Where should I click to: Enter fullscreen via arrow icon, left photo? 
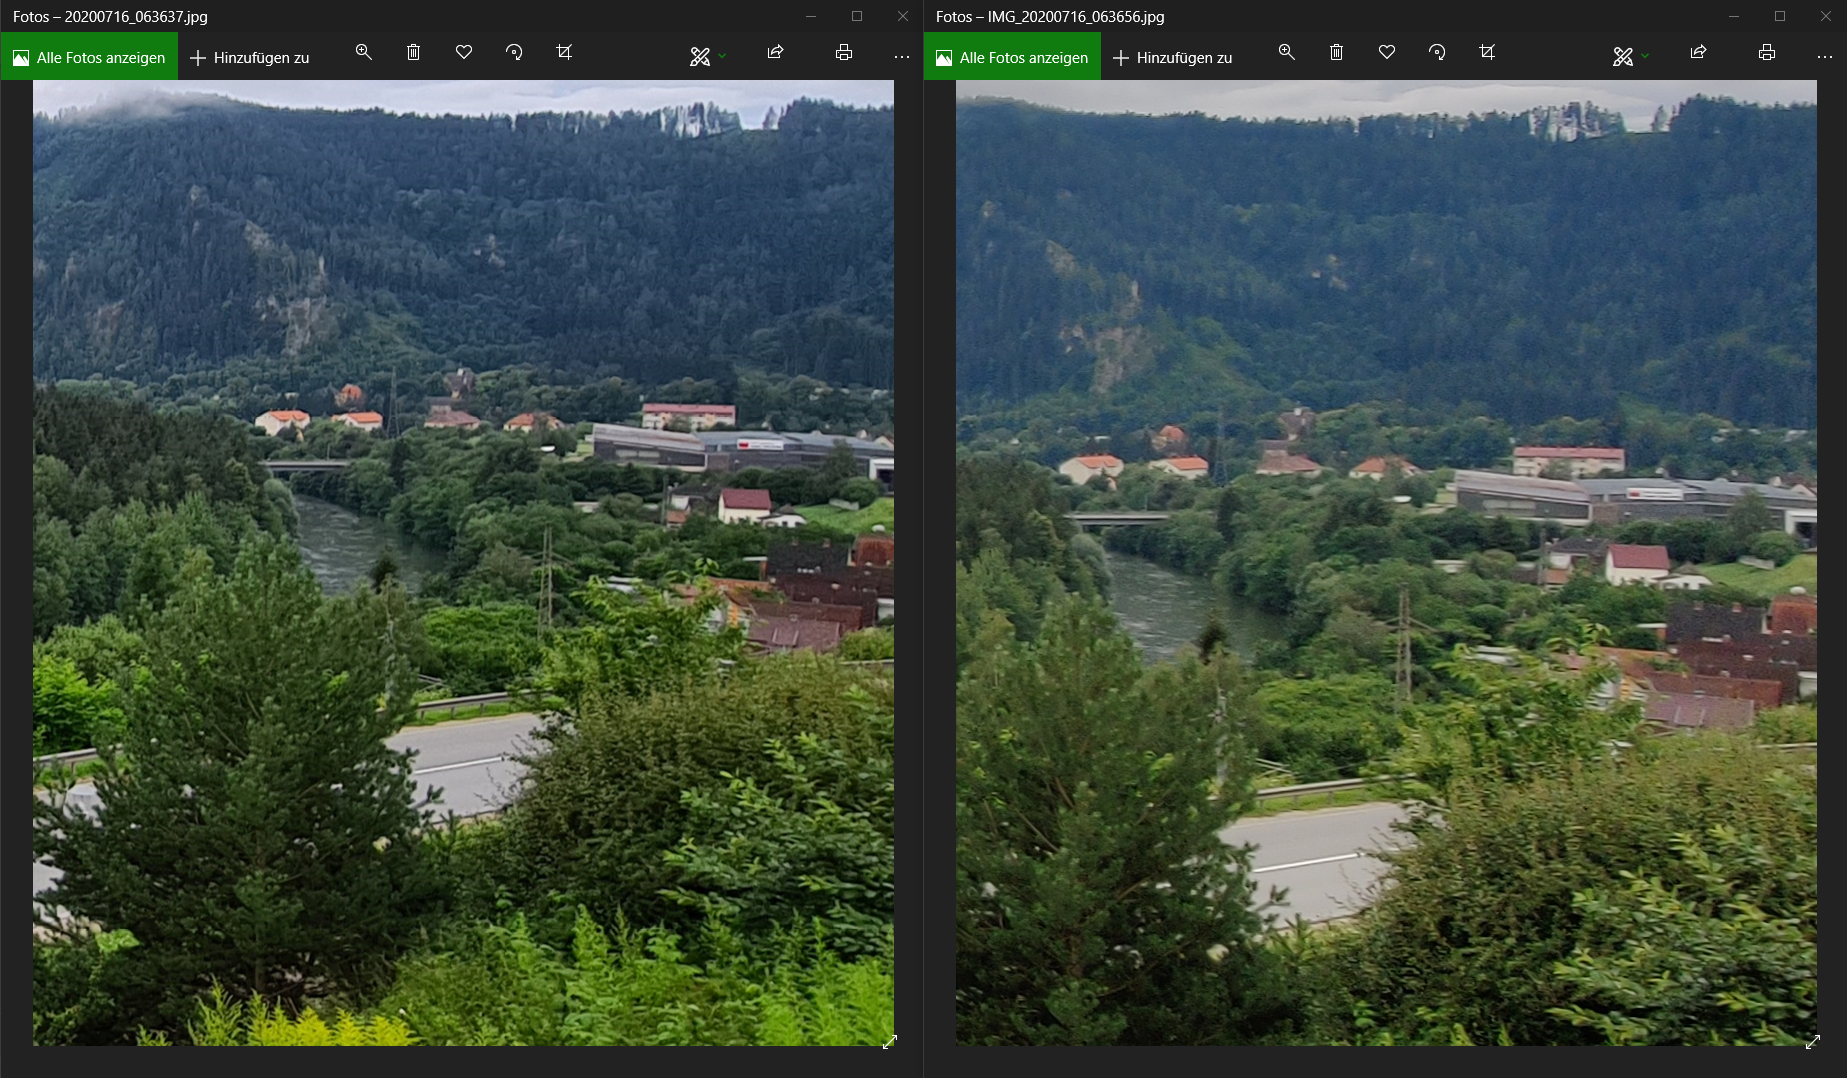click(x=890, y=1042)
